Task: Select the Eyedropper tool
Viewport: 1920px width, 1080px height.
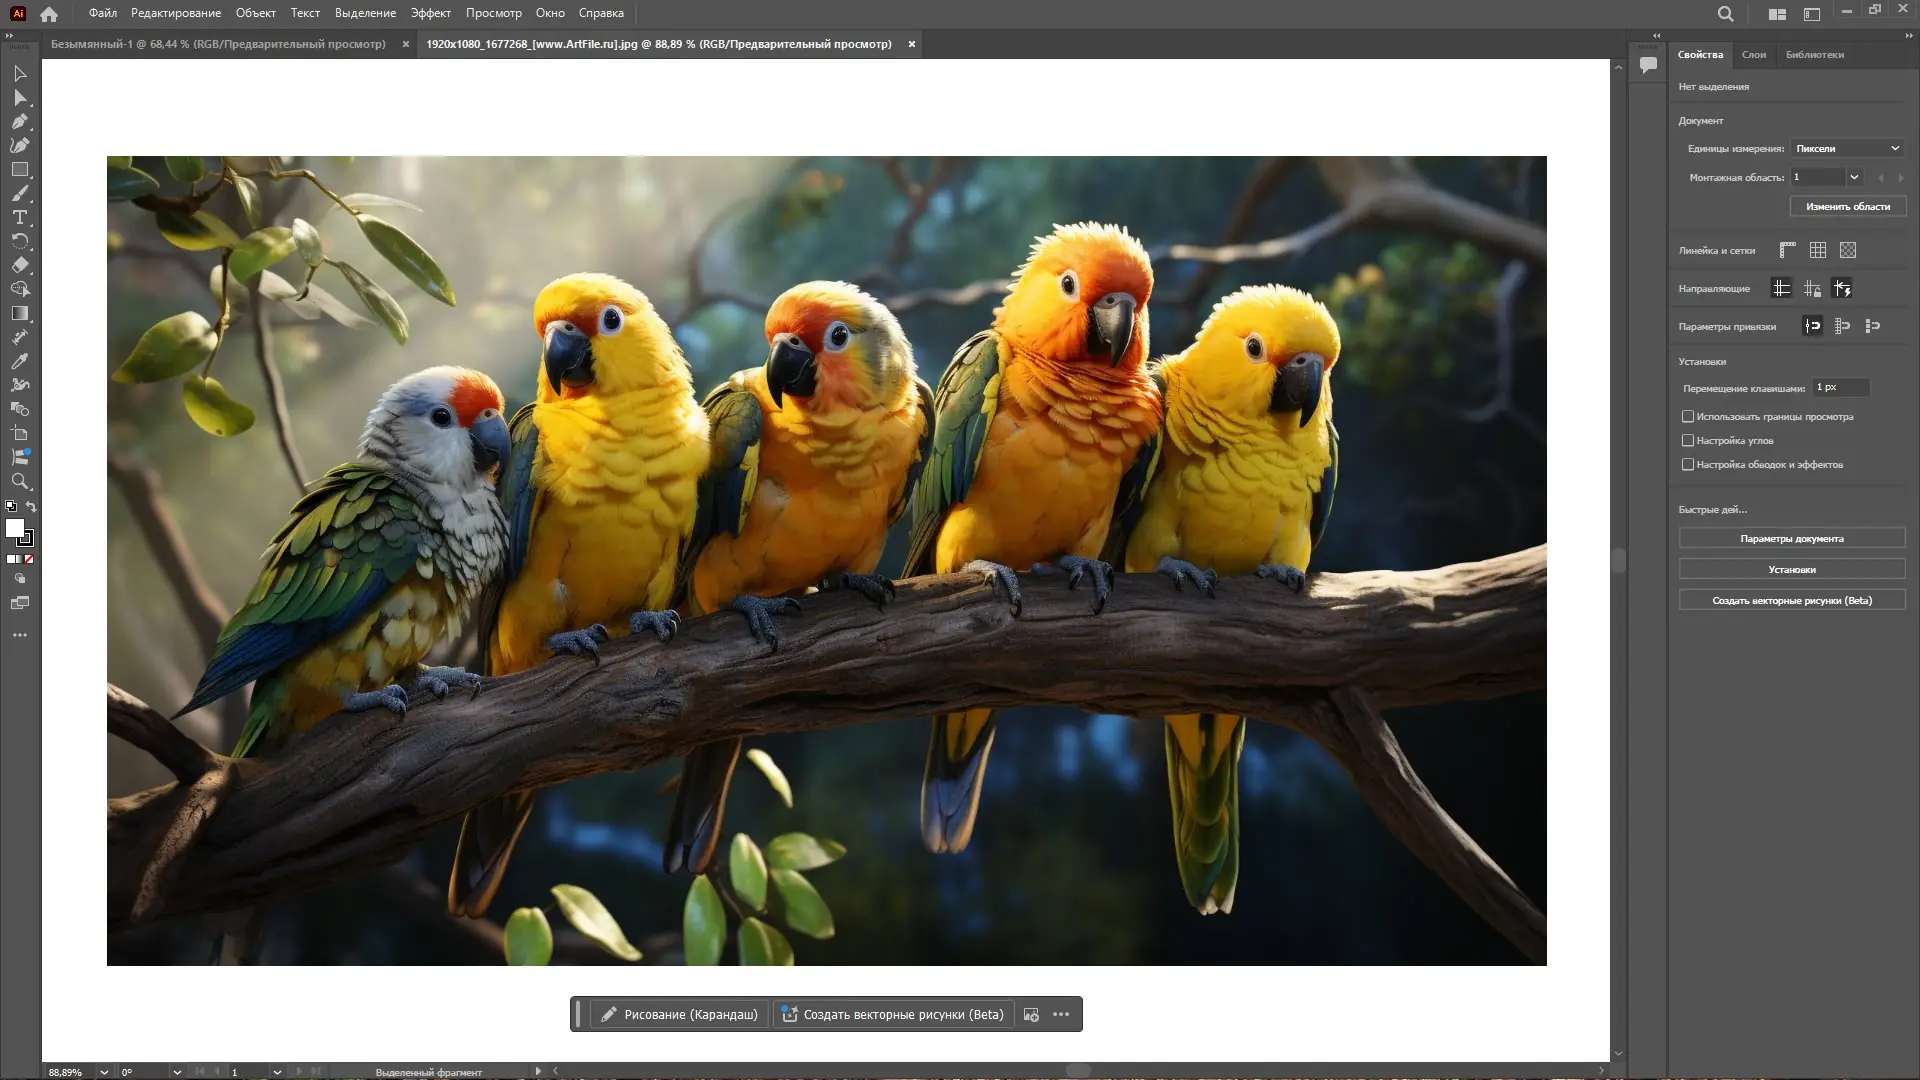Action: [x=20, y=362]
